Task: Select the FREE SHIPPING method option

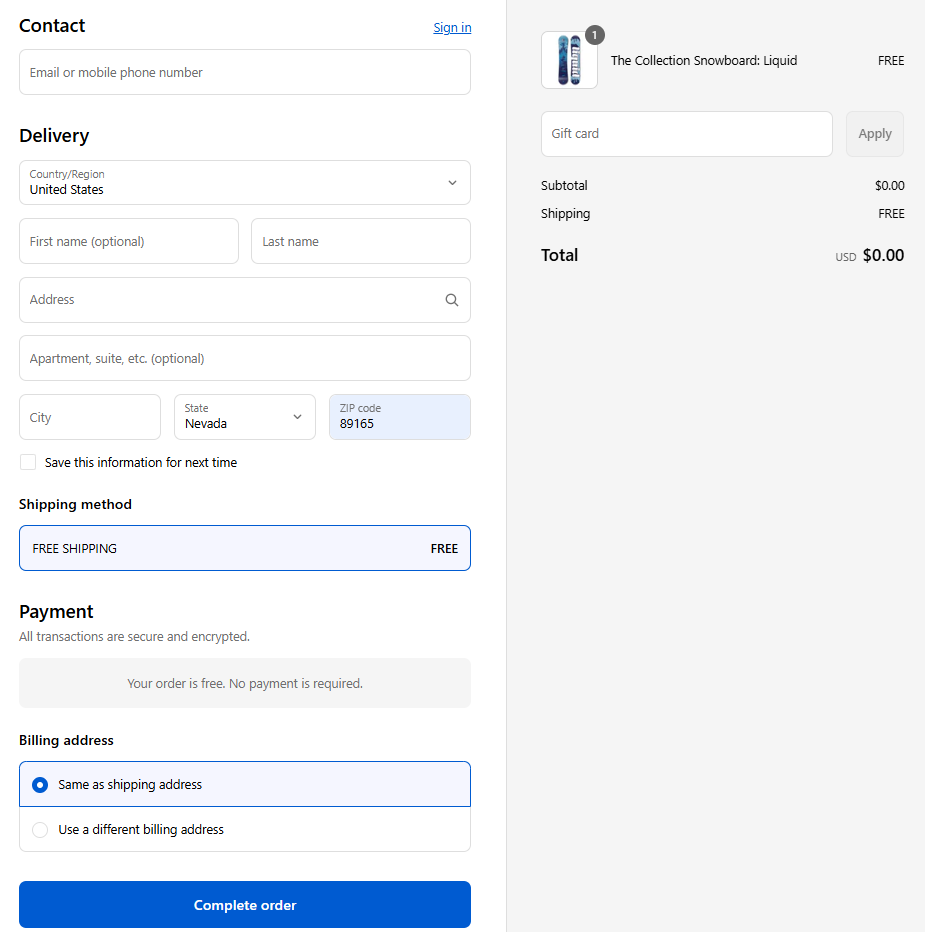Action: coord(244,548)
